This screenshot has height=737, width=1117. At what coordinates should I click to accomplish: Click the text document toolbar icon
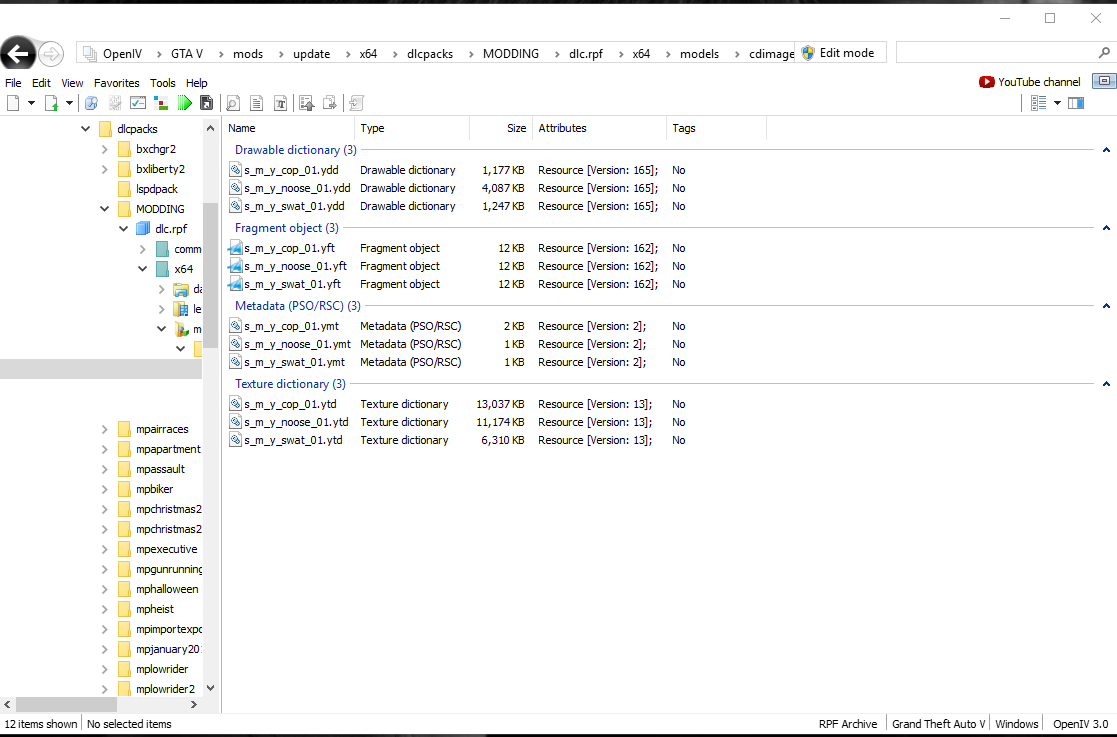pos(257,103)
